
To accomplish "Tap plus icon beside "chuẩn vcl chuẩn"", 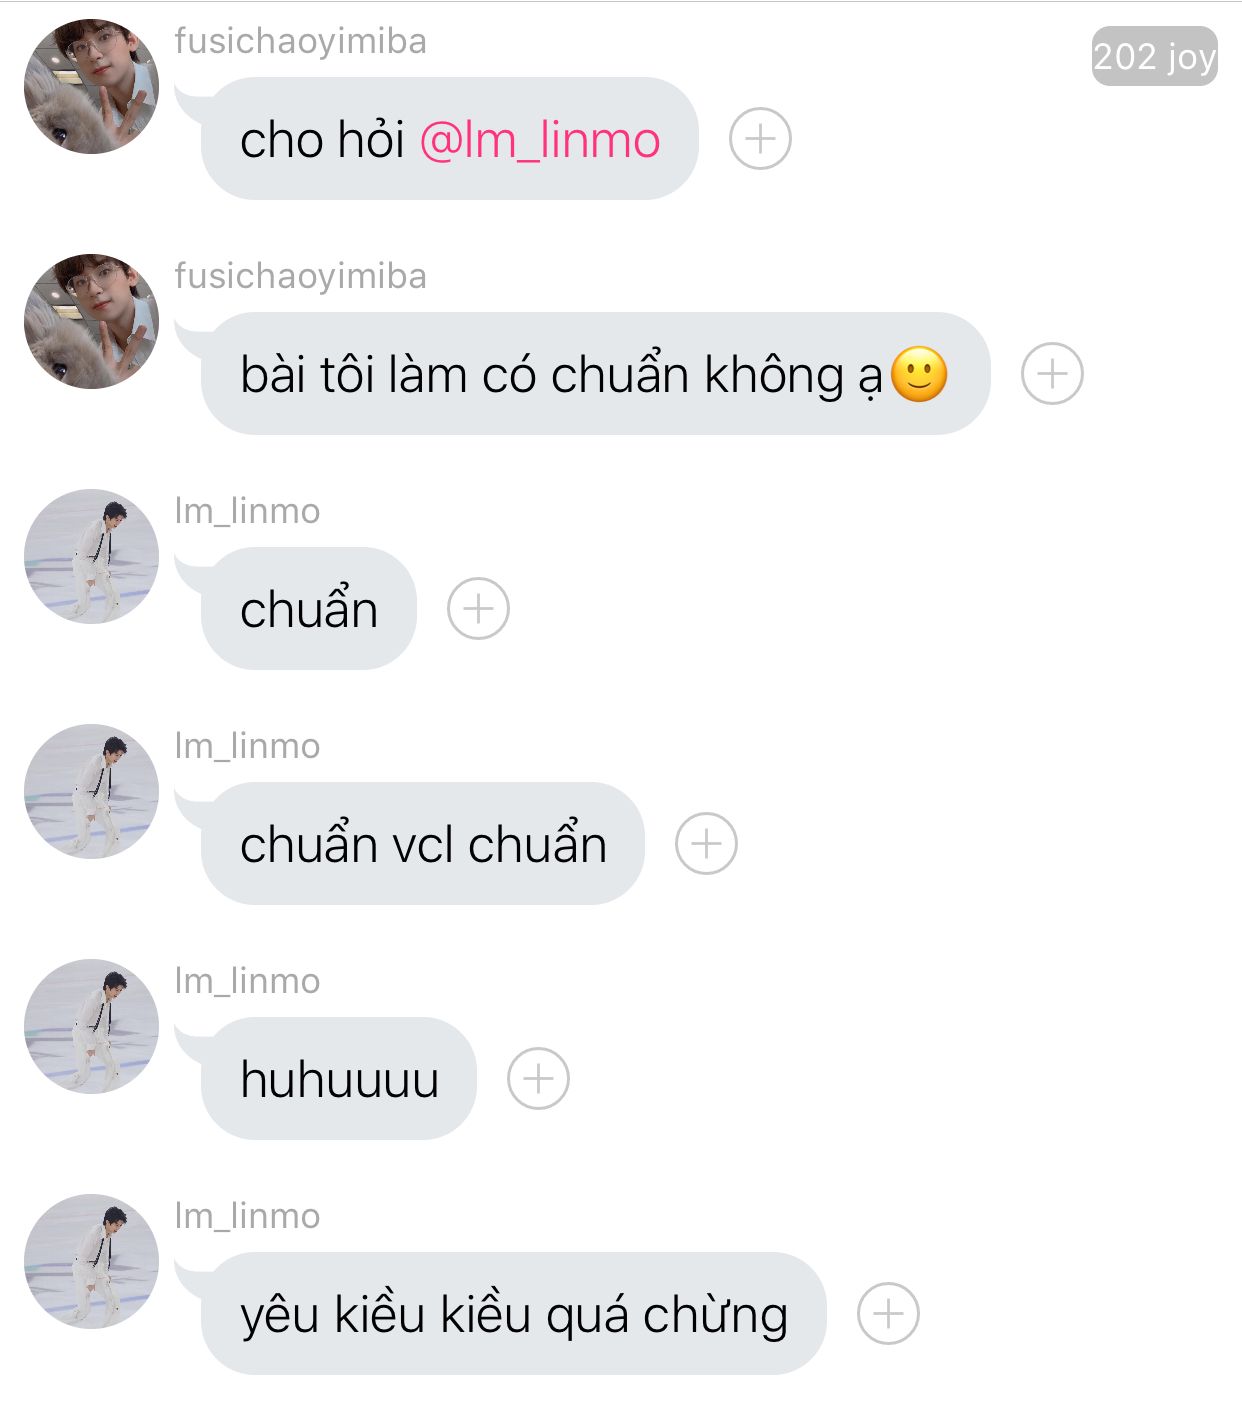I will [x=706, y=843].
